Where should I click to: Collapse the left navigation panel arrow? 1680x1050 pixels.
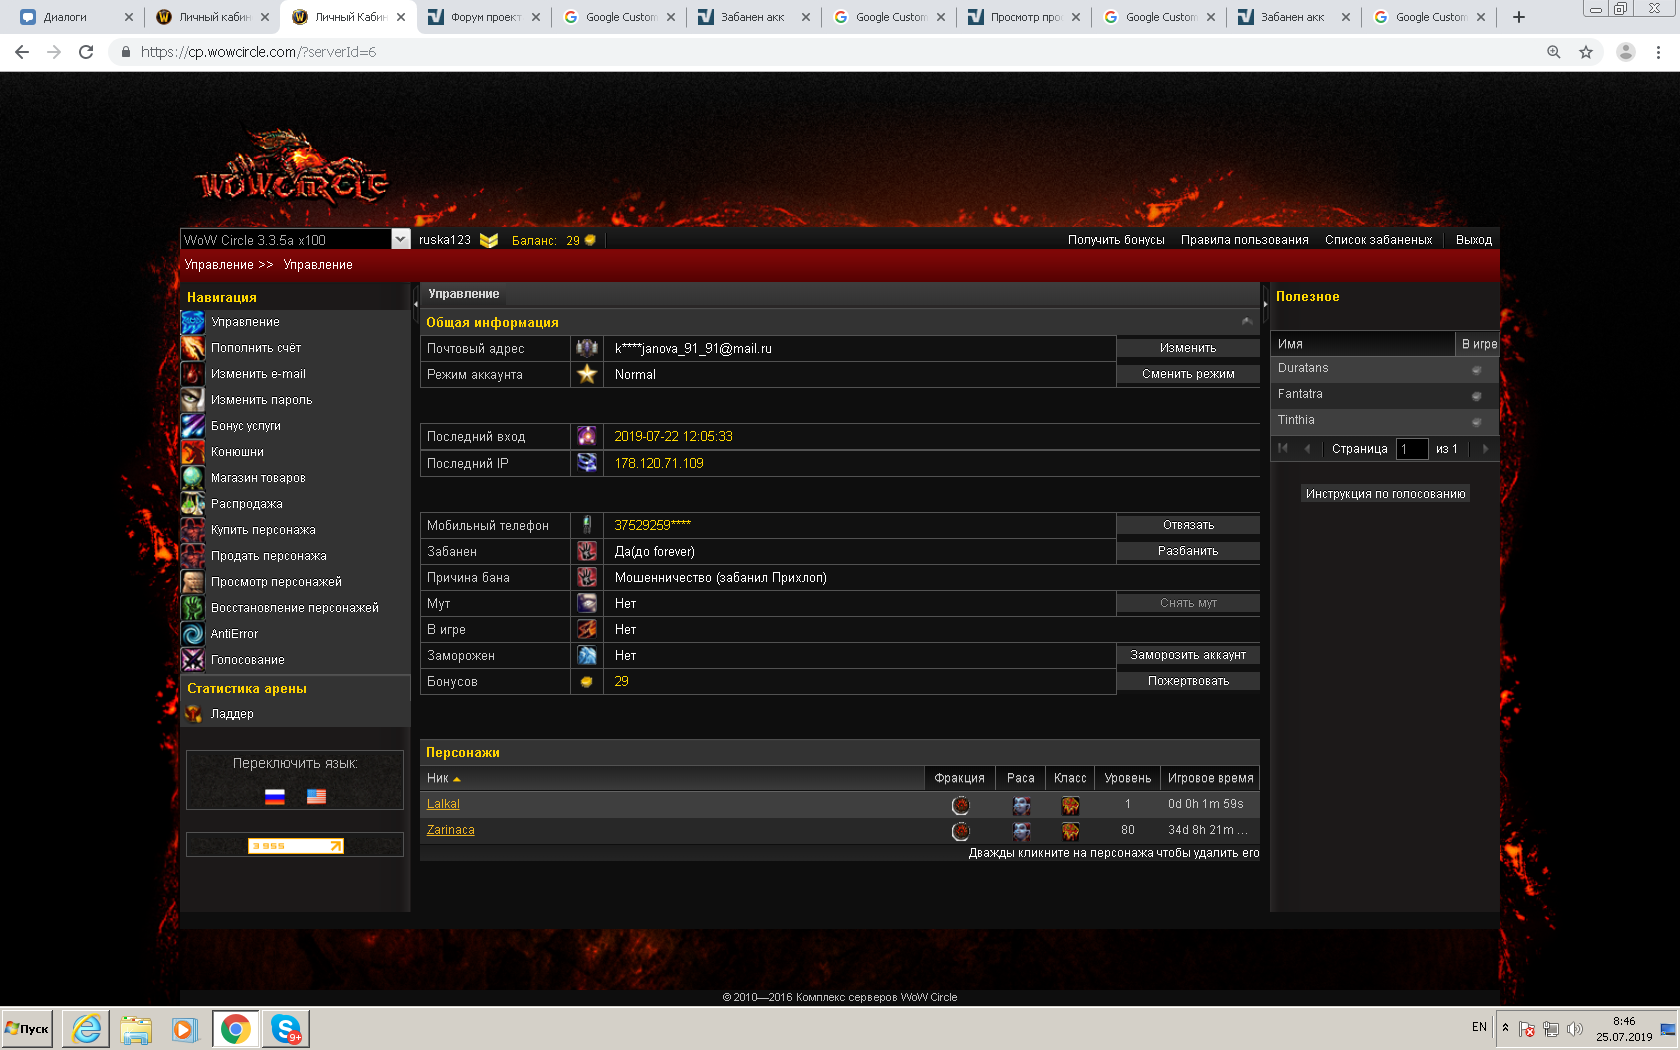coord(415,304)
